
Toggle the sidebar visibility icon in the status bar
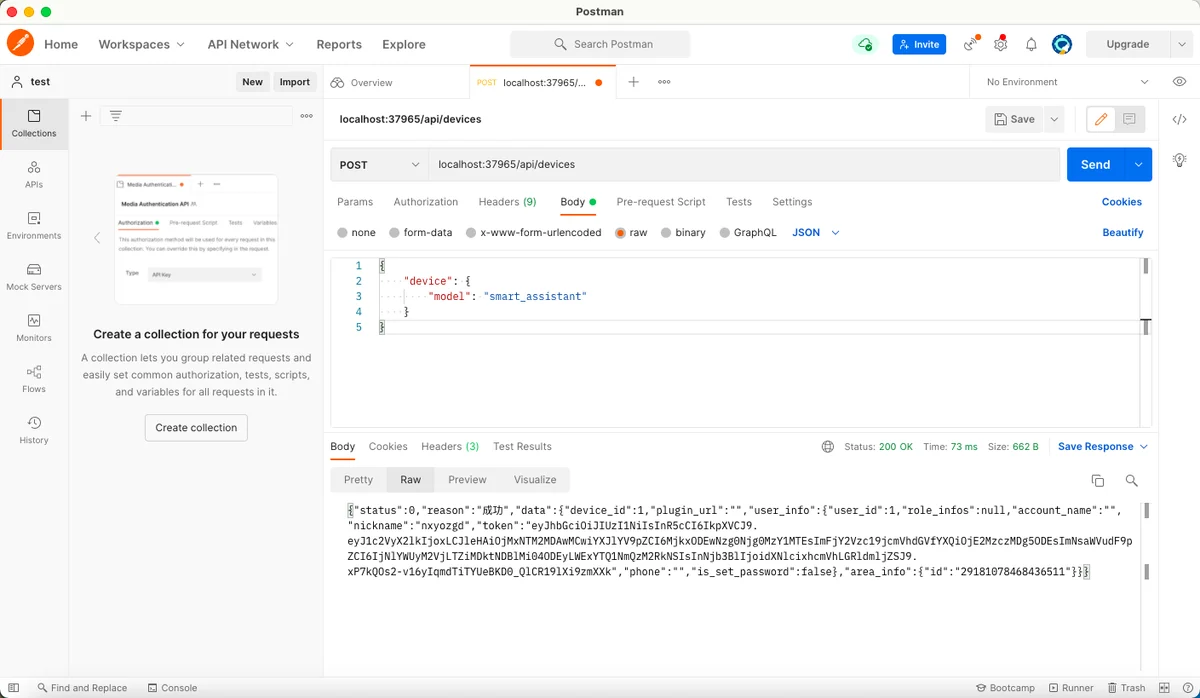(x=13, y=688)
